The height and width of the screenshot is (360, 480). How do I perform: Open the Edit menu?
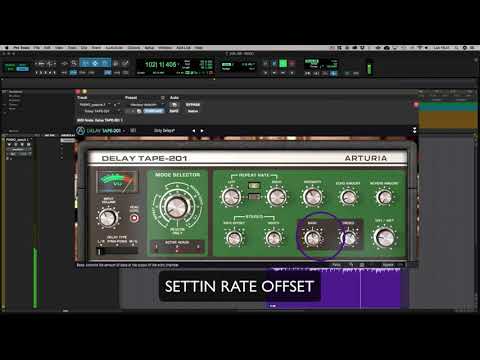tap(47, 48)
